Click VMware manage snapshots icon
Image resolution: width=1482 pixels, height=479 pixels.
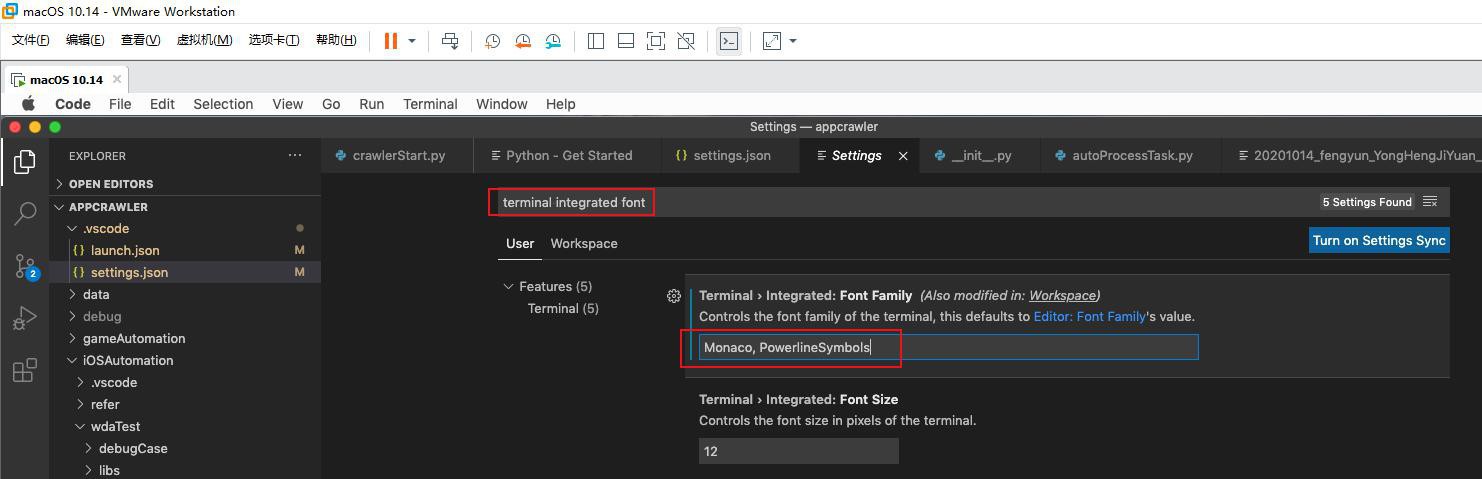(553, 41)
